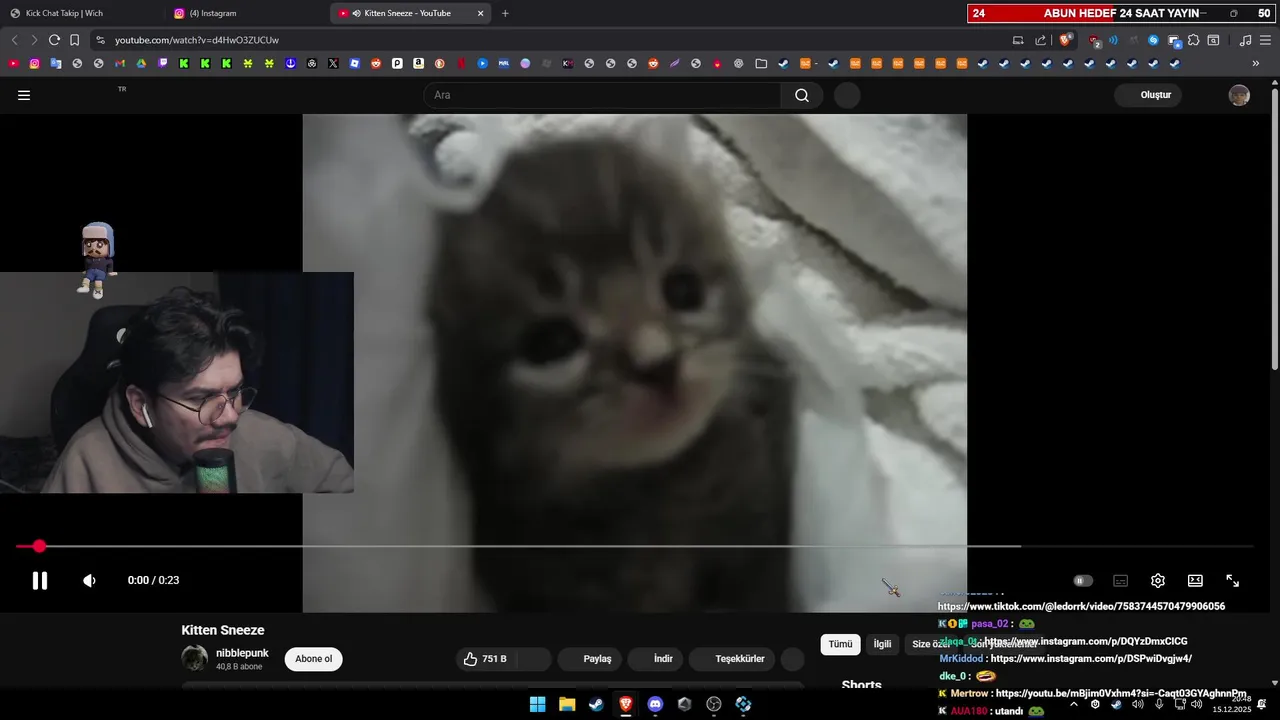Open the X bookmark in bookmarks bar
The height and width of the screenshot is (720, 1280).
click(333, 63)
